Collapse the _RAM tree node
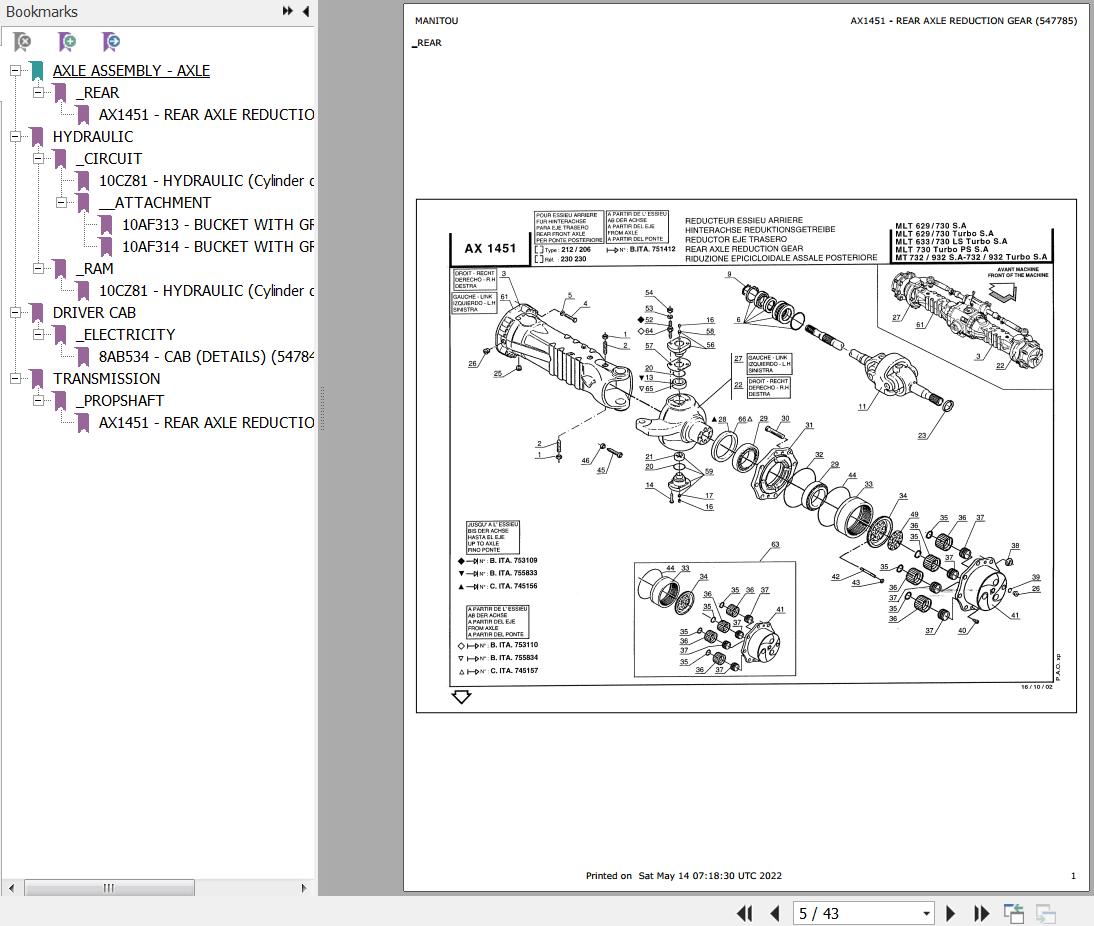1094x926 pixels. point(38,268)
